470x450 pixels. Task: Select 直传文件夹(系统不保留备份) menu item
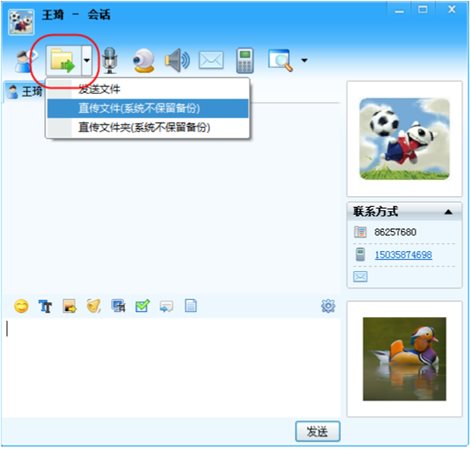(148, 127)
